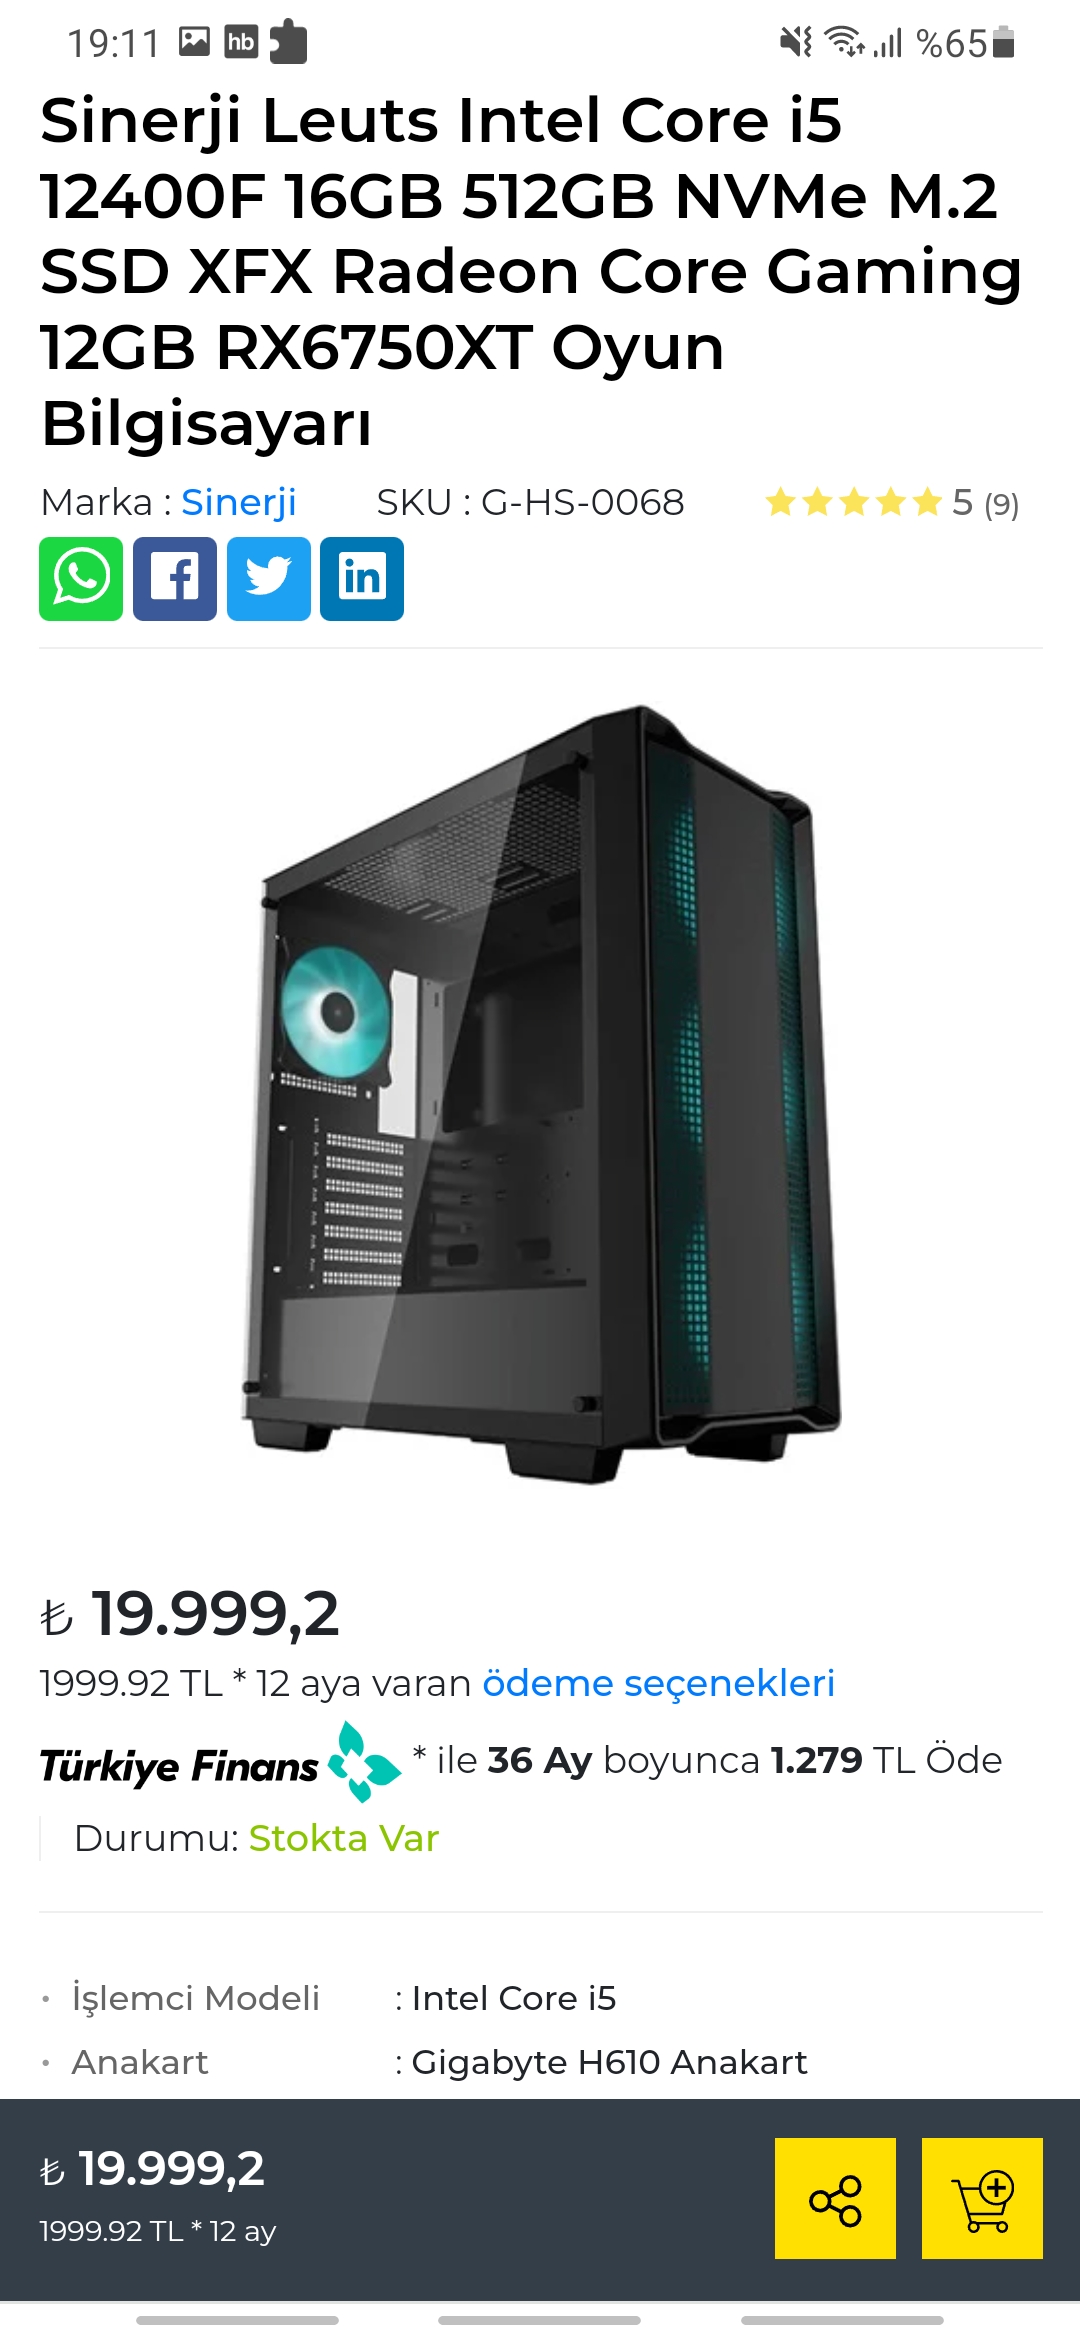The image size is (1080, 2340).
Task: Add product to cart with yellow cart button
Action: click(x=982, y=2198)
